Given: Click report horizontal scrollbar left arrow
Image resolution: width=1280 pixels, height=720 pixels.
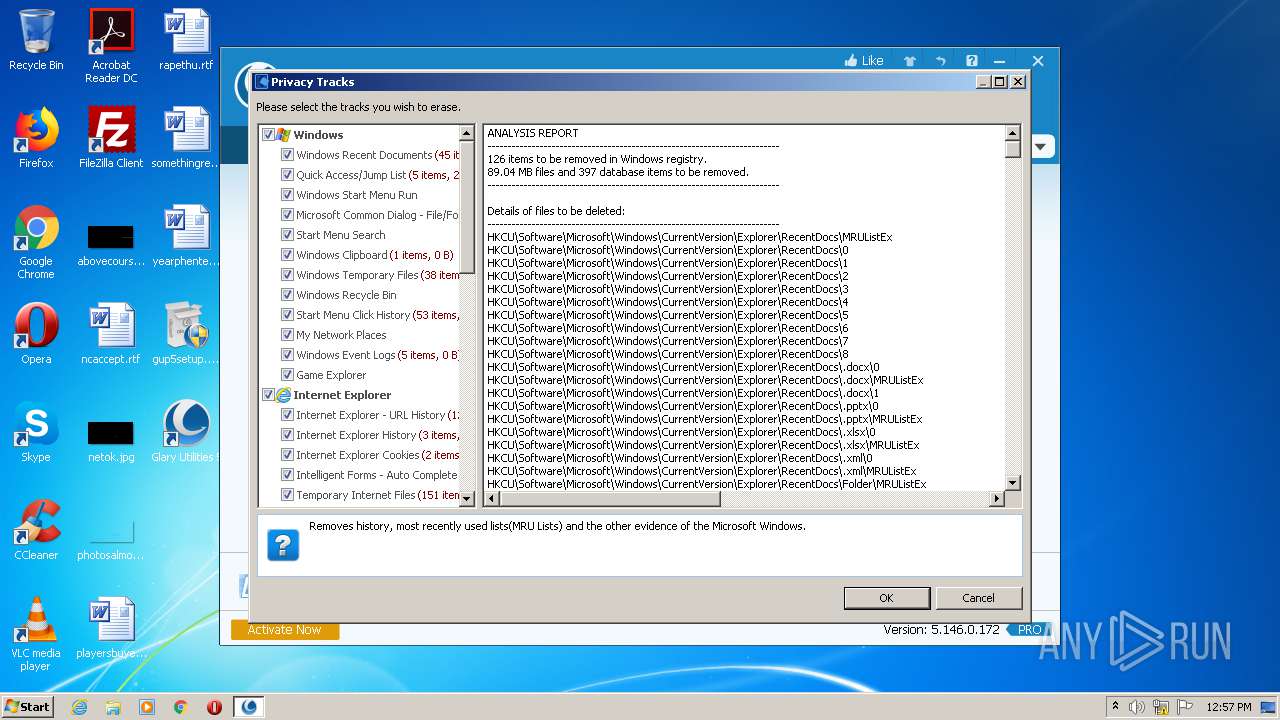Looking at the screenshot, I should [x=491, y=498].
